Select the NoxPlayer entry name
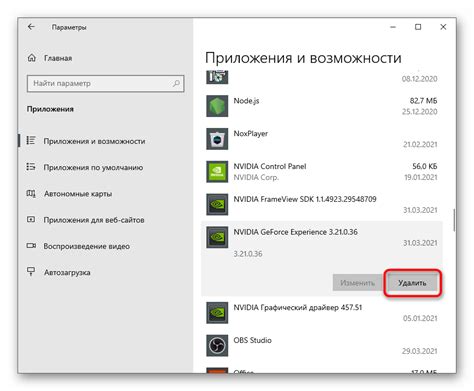The width and height of the screenshot is (474, 391). 251,134
